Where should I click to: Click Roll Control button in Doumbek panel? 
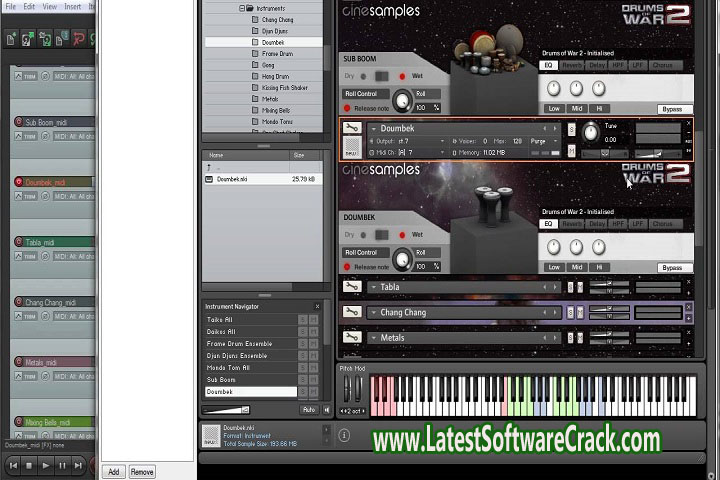click(x=365, y=253)
